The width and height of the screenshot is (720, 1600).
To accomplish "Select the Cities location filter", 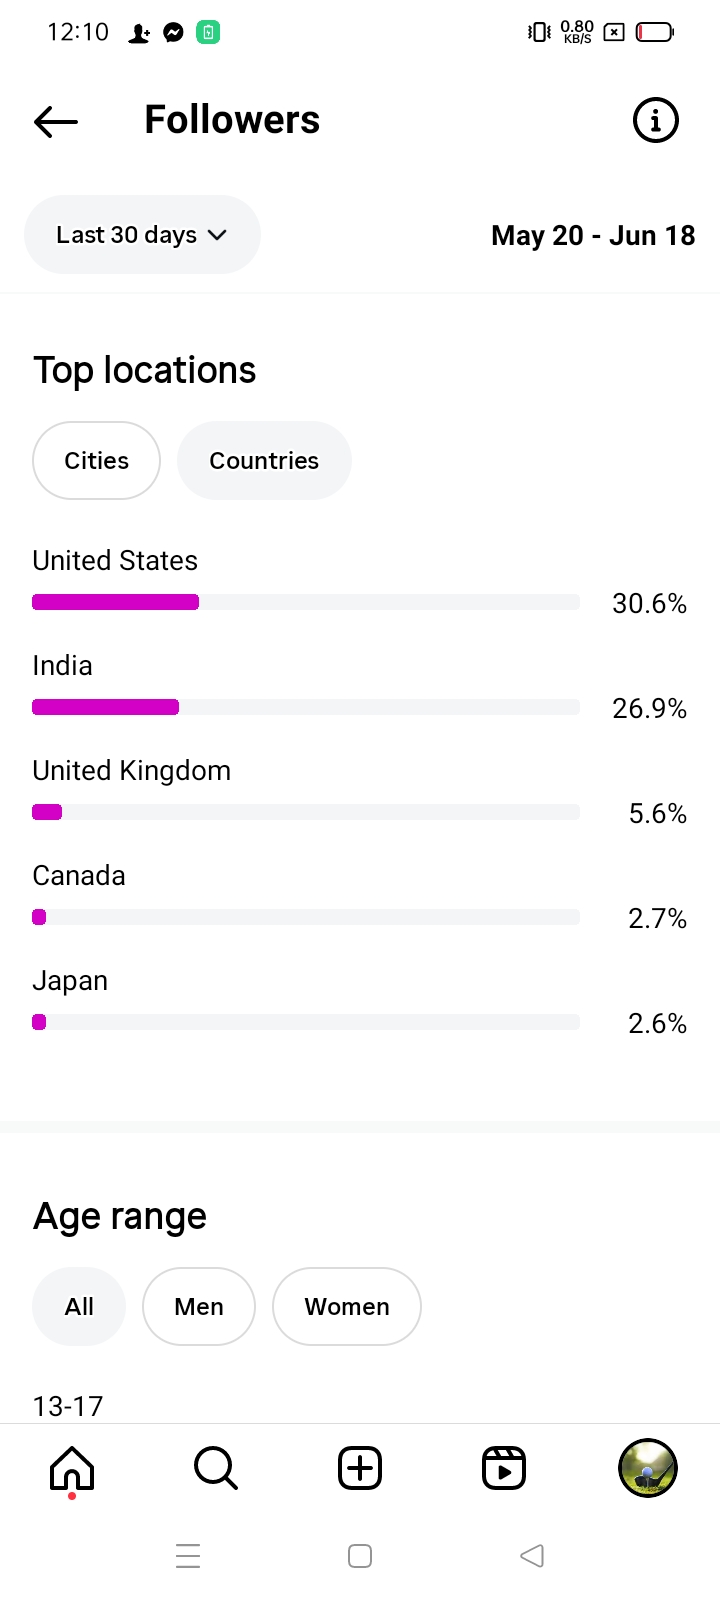I will [96, 461].
